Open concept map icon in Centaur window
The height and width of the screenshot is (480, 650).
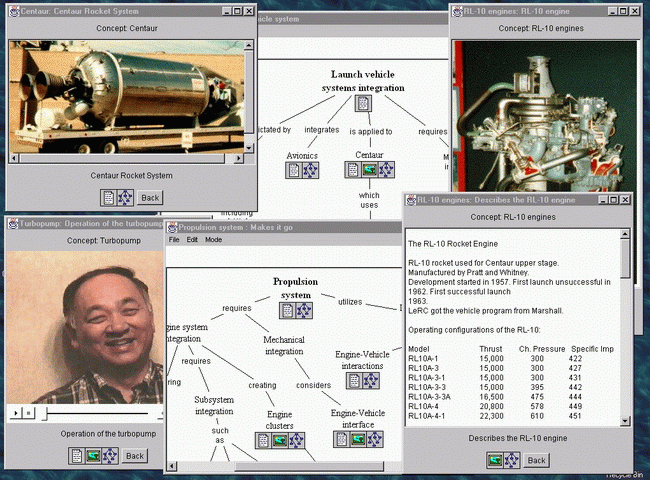125,198
